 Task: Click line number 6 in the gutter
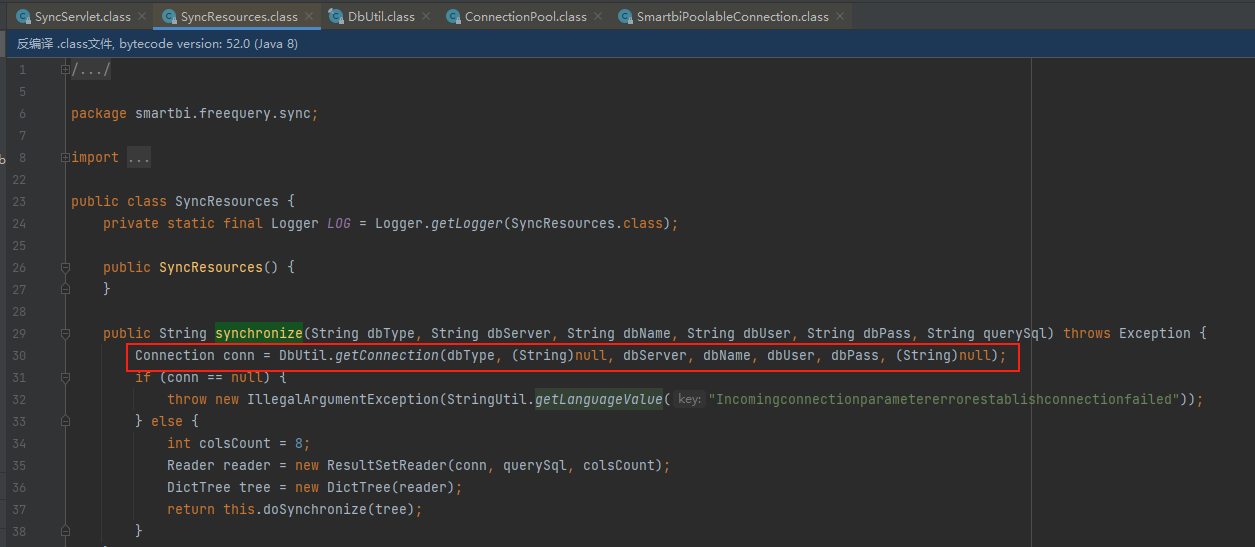pos(24,114)
